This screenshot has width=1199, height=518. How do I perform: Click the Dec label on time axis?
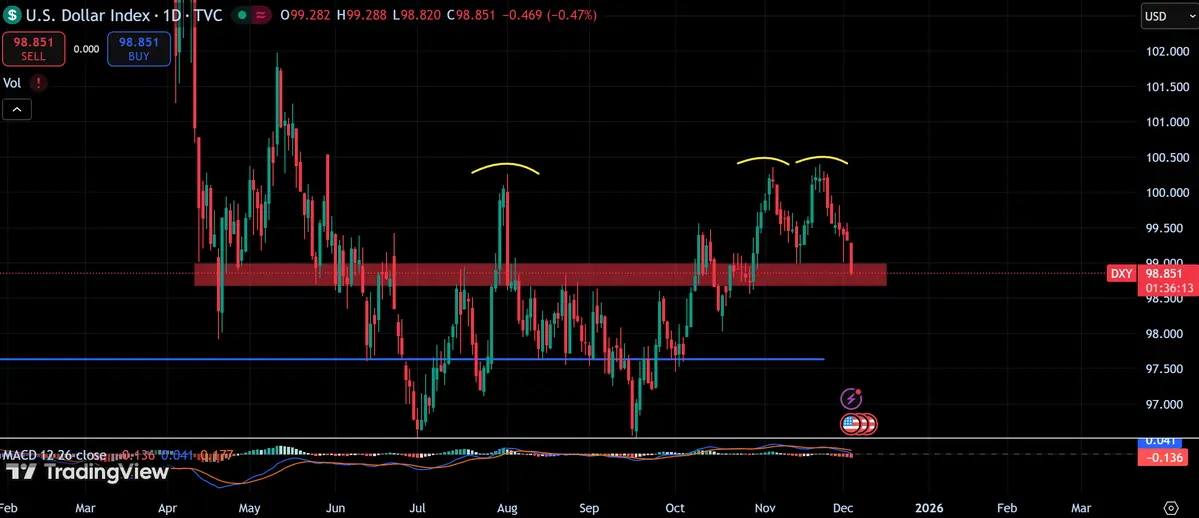point(842,507)
